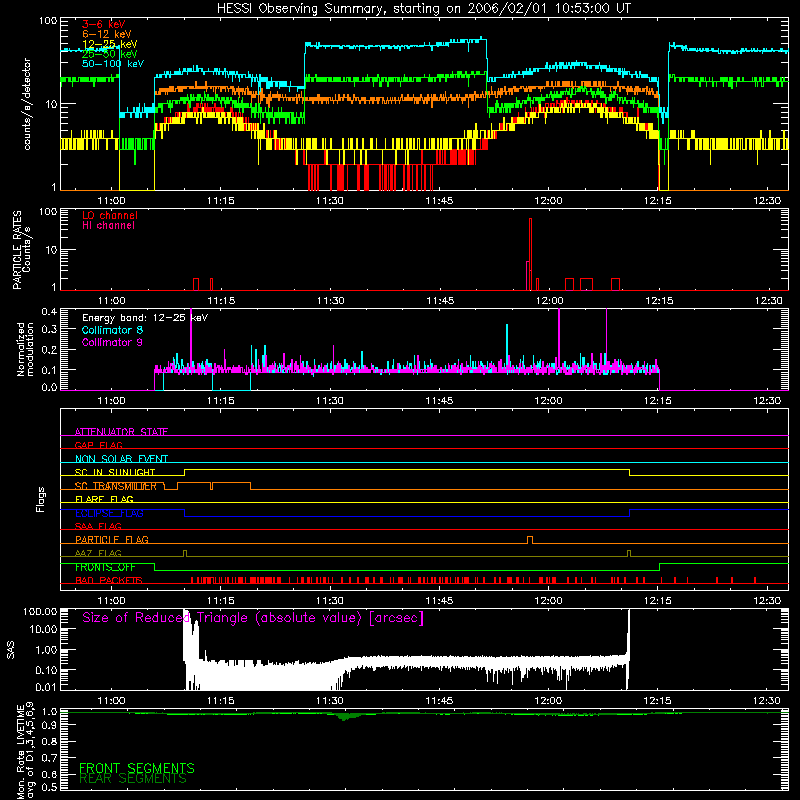Click the ECLIPSE FLAG label

[x=109, y=513]
